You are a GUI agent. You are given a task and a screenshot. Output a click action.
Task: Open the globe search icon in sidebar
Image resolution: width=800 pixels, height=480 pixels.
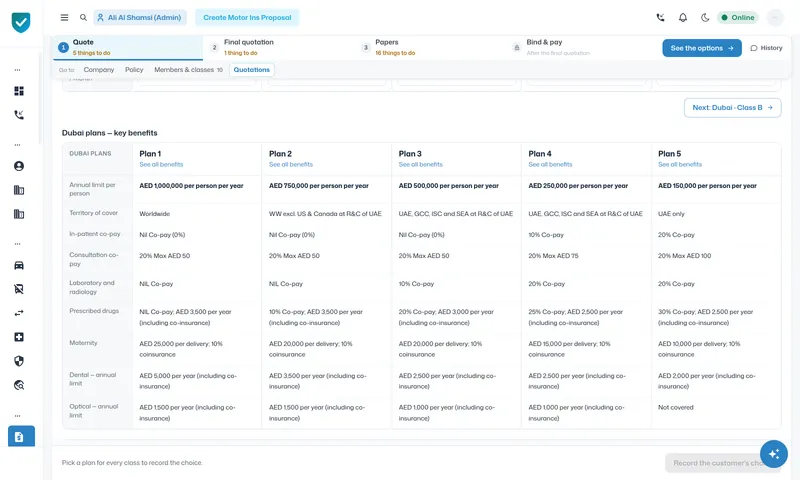click(x=19, y=385)
